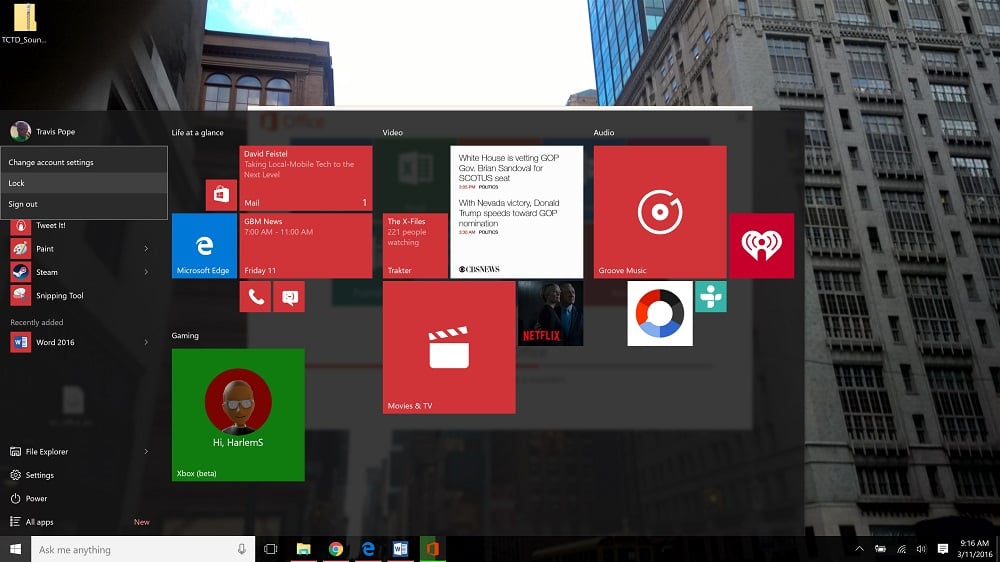Open the Phone tile

(x=256, y=297)
